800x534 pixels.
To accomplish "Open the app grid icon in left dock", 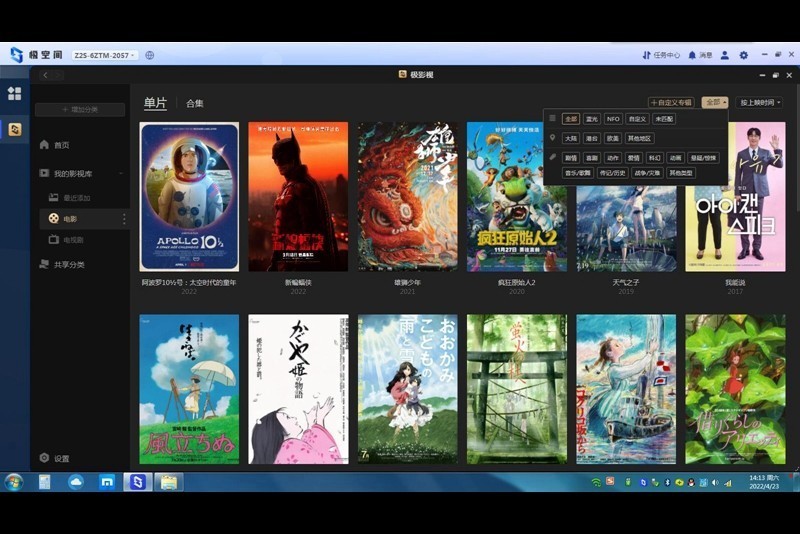I will click(15, 93).
